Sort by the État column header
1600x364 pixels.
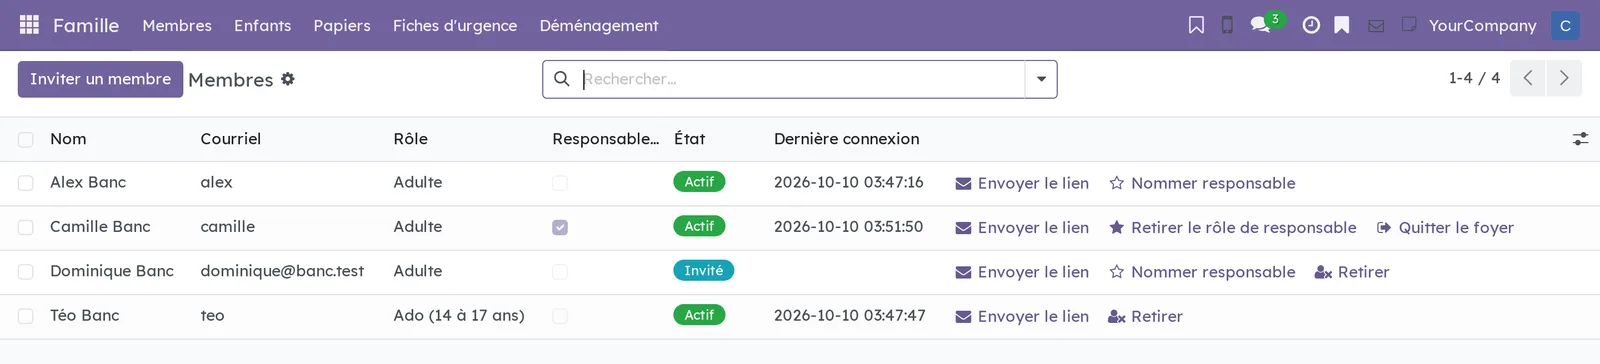(689, 139)
